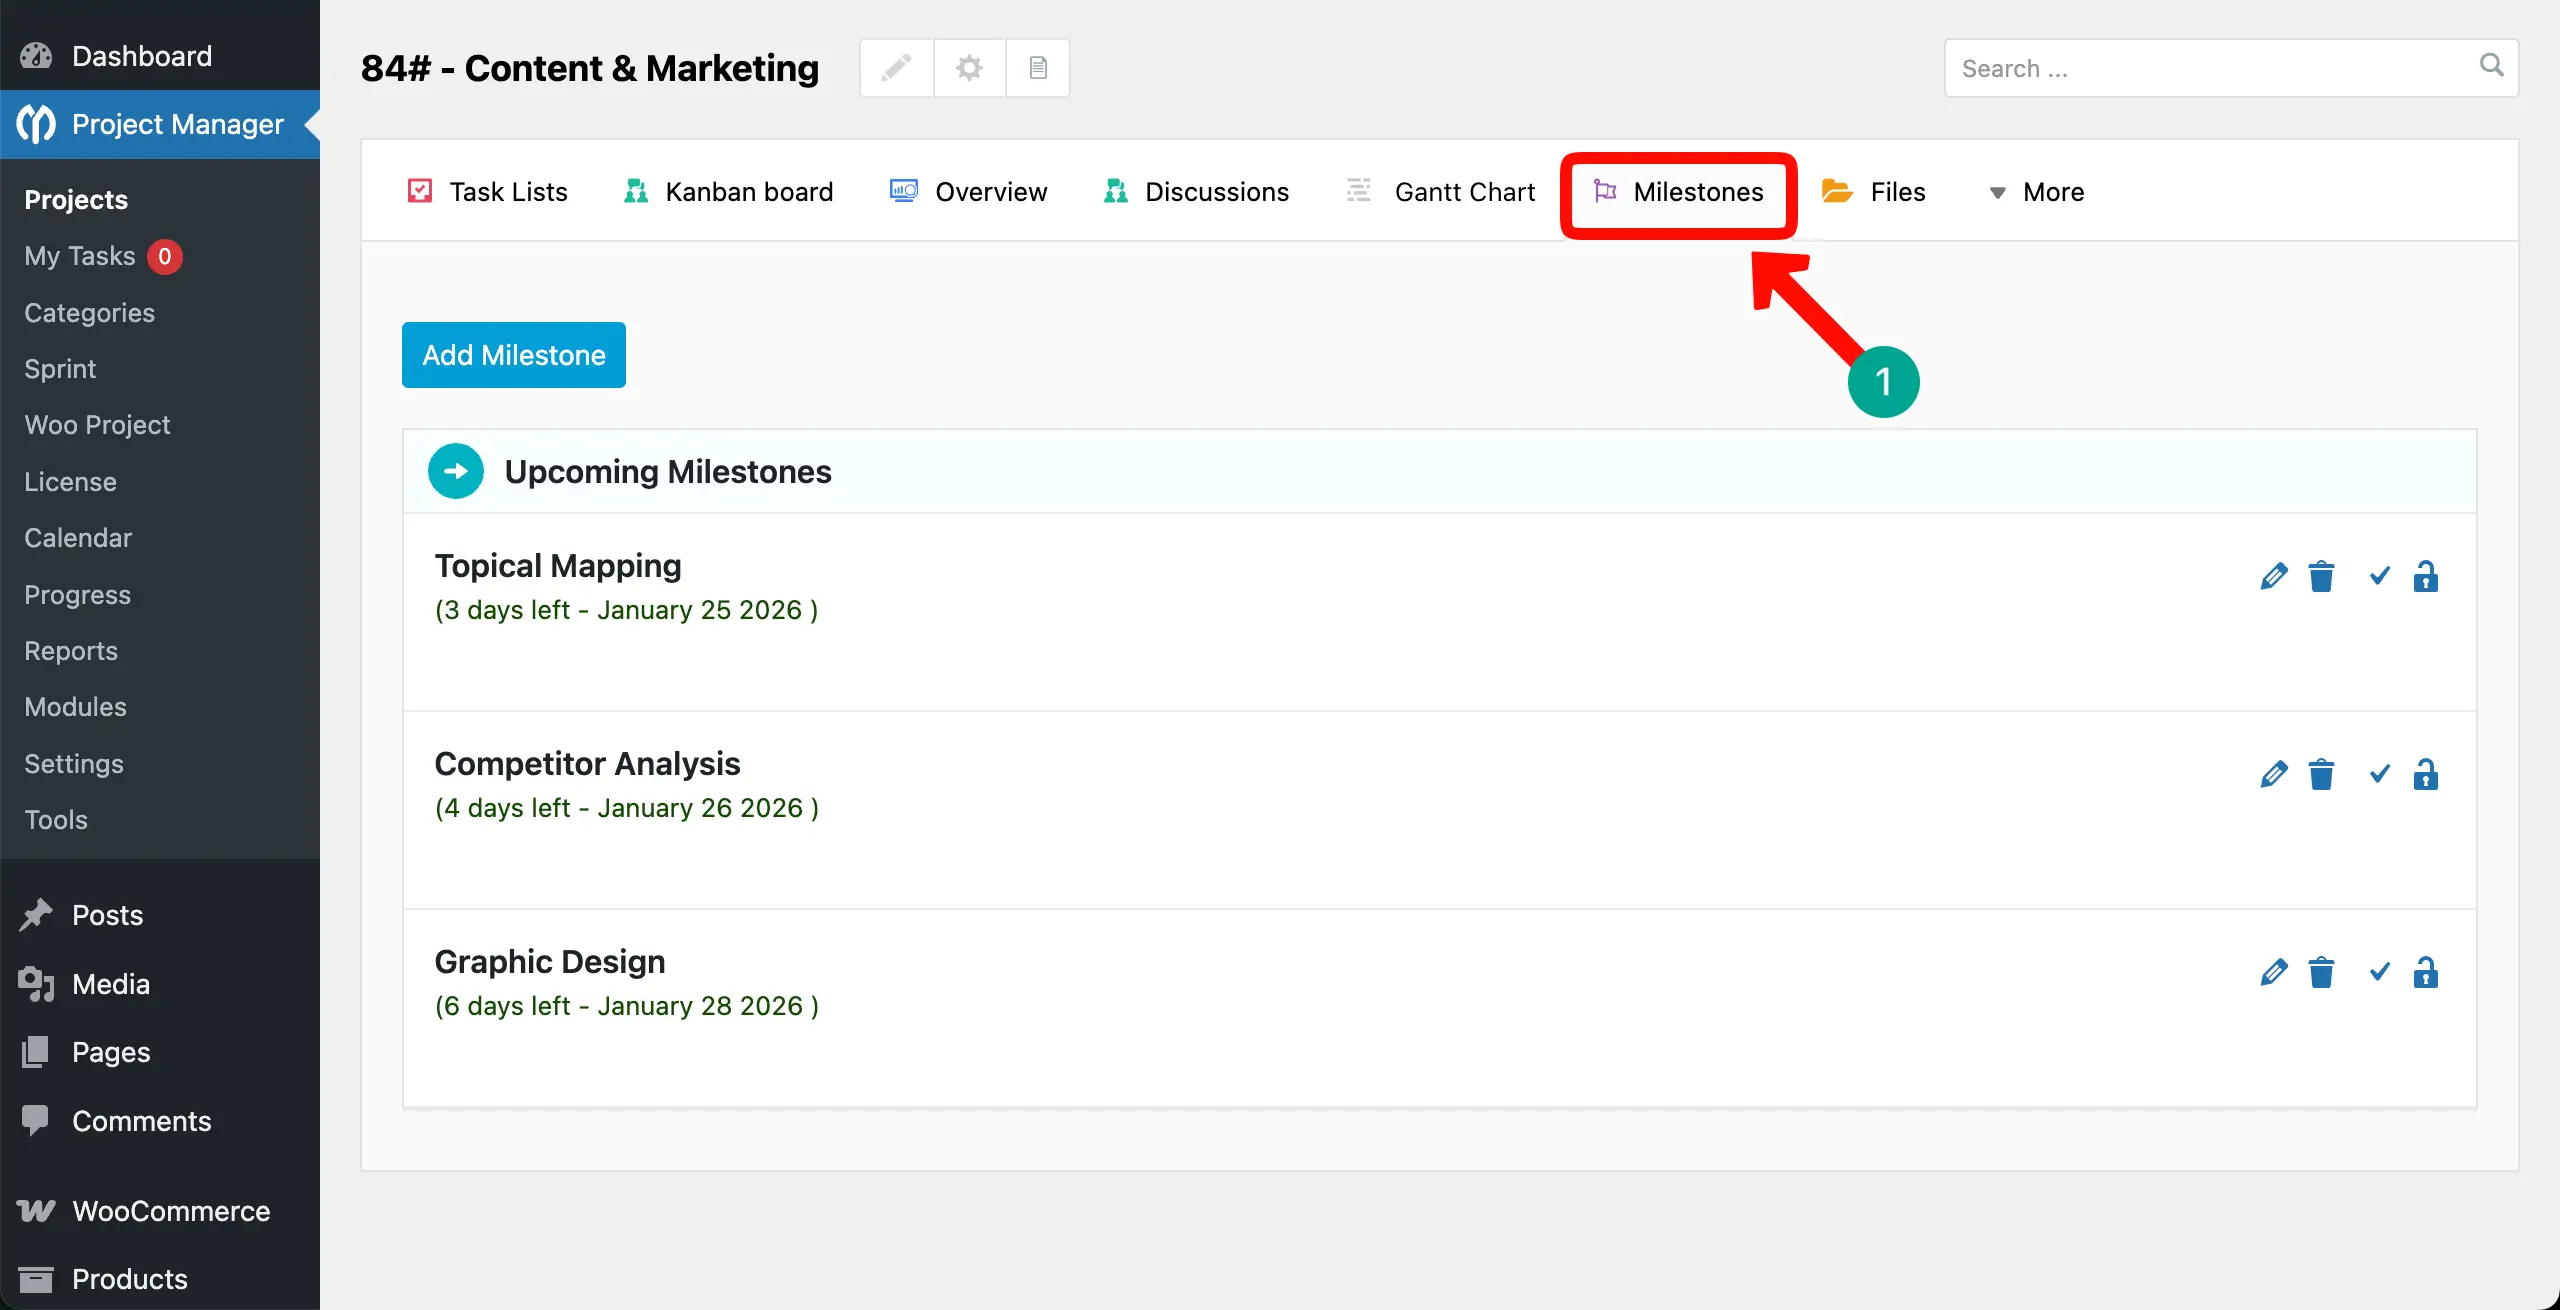This screenshot has width=2560, height=1310.
Task: Click the project document icon
Action: coord(1038,68)
